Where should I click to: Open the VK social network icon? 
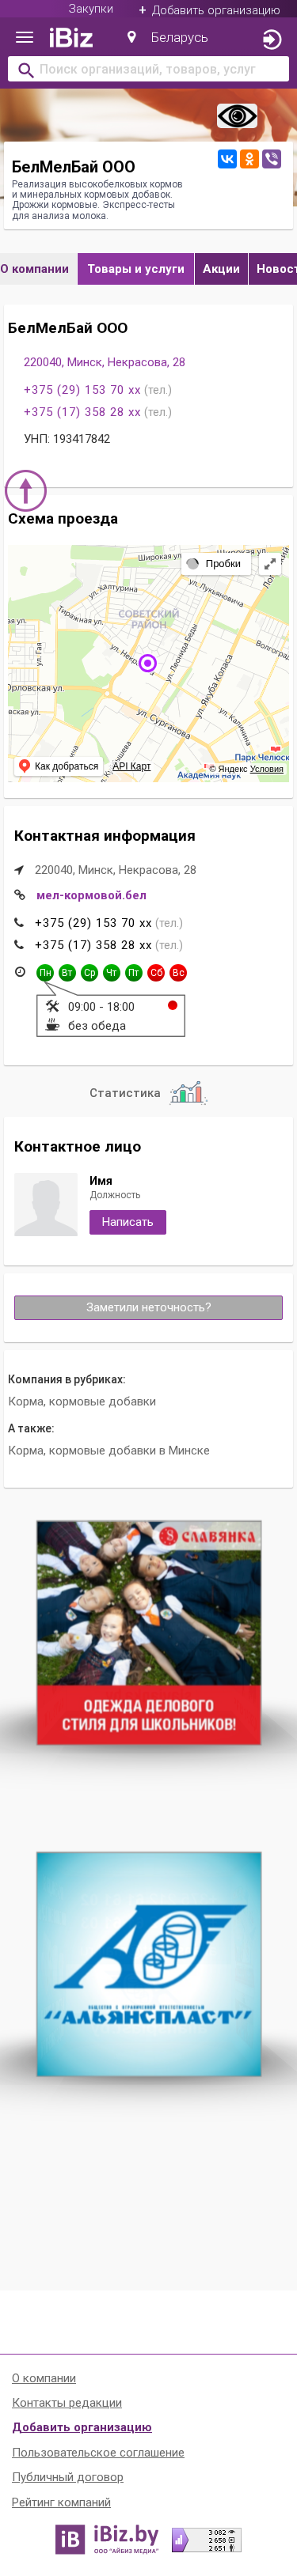227,159
